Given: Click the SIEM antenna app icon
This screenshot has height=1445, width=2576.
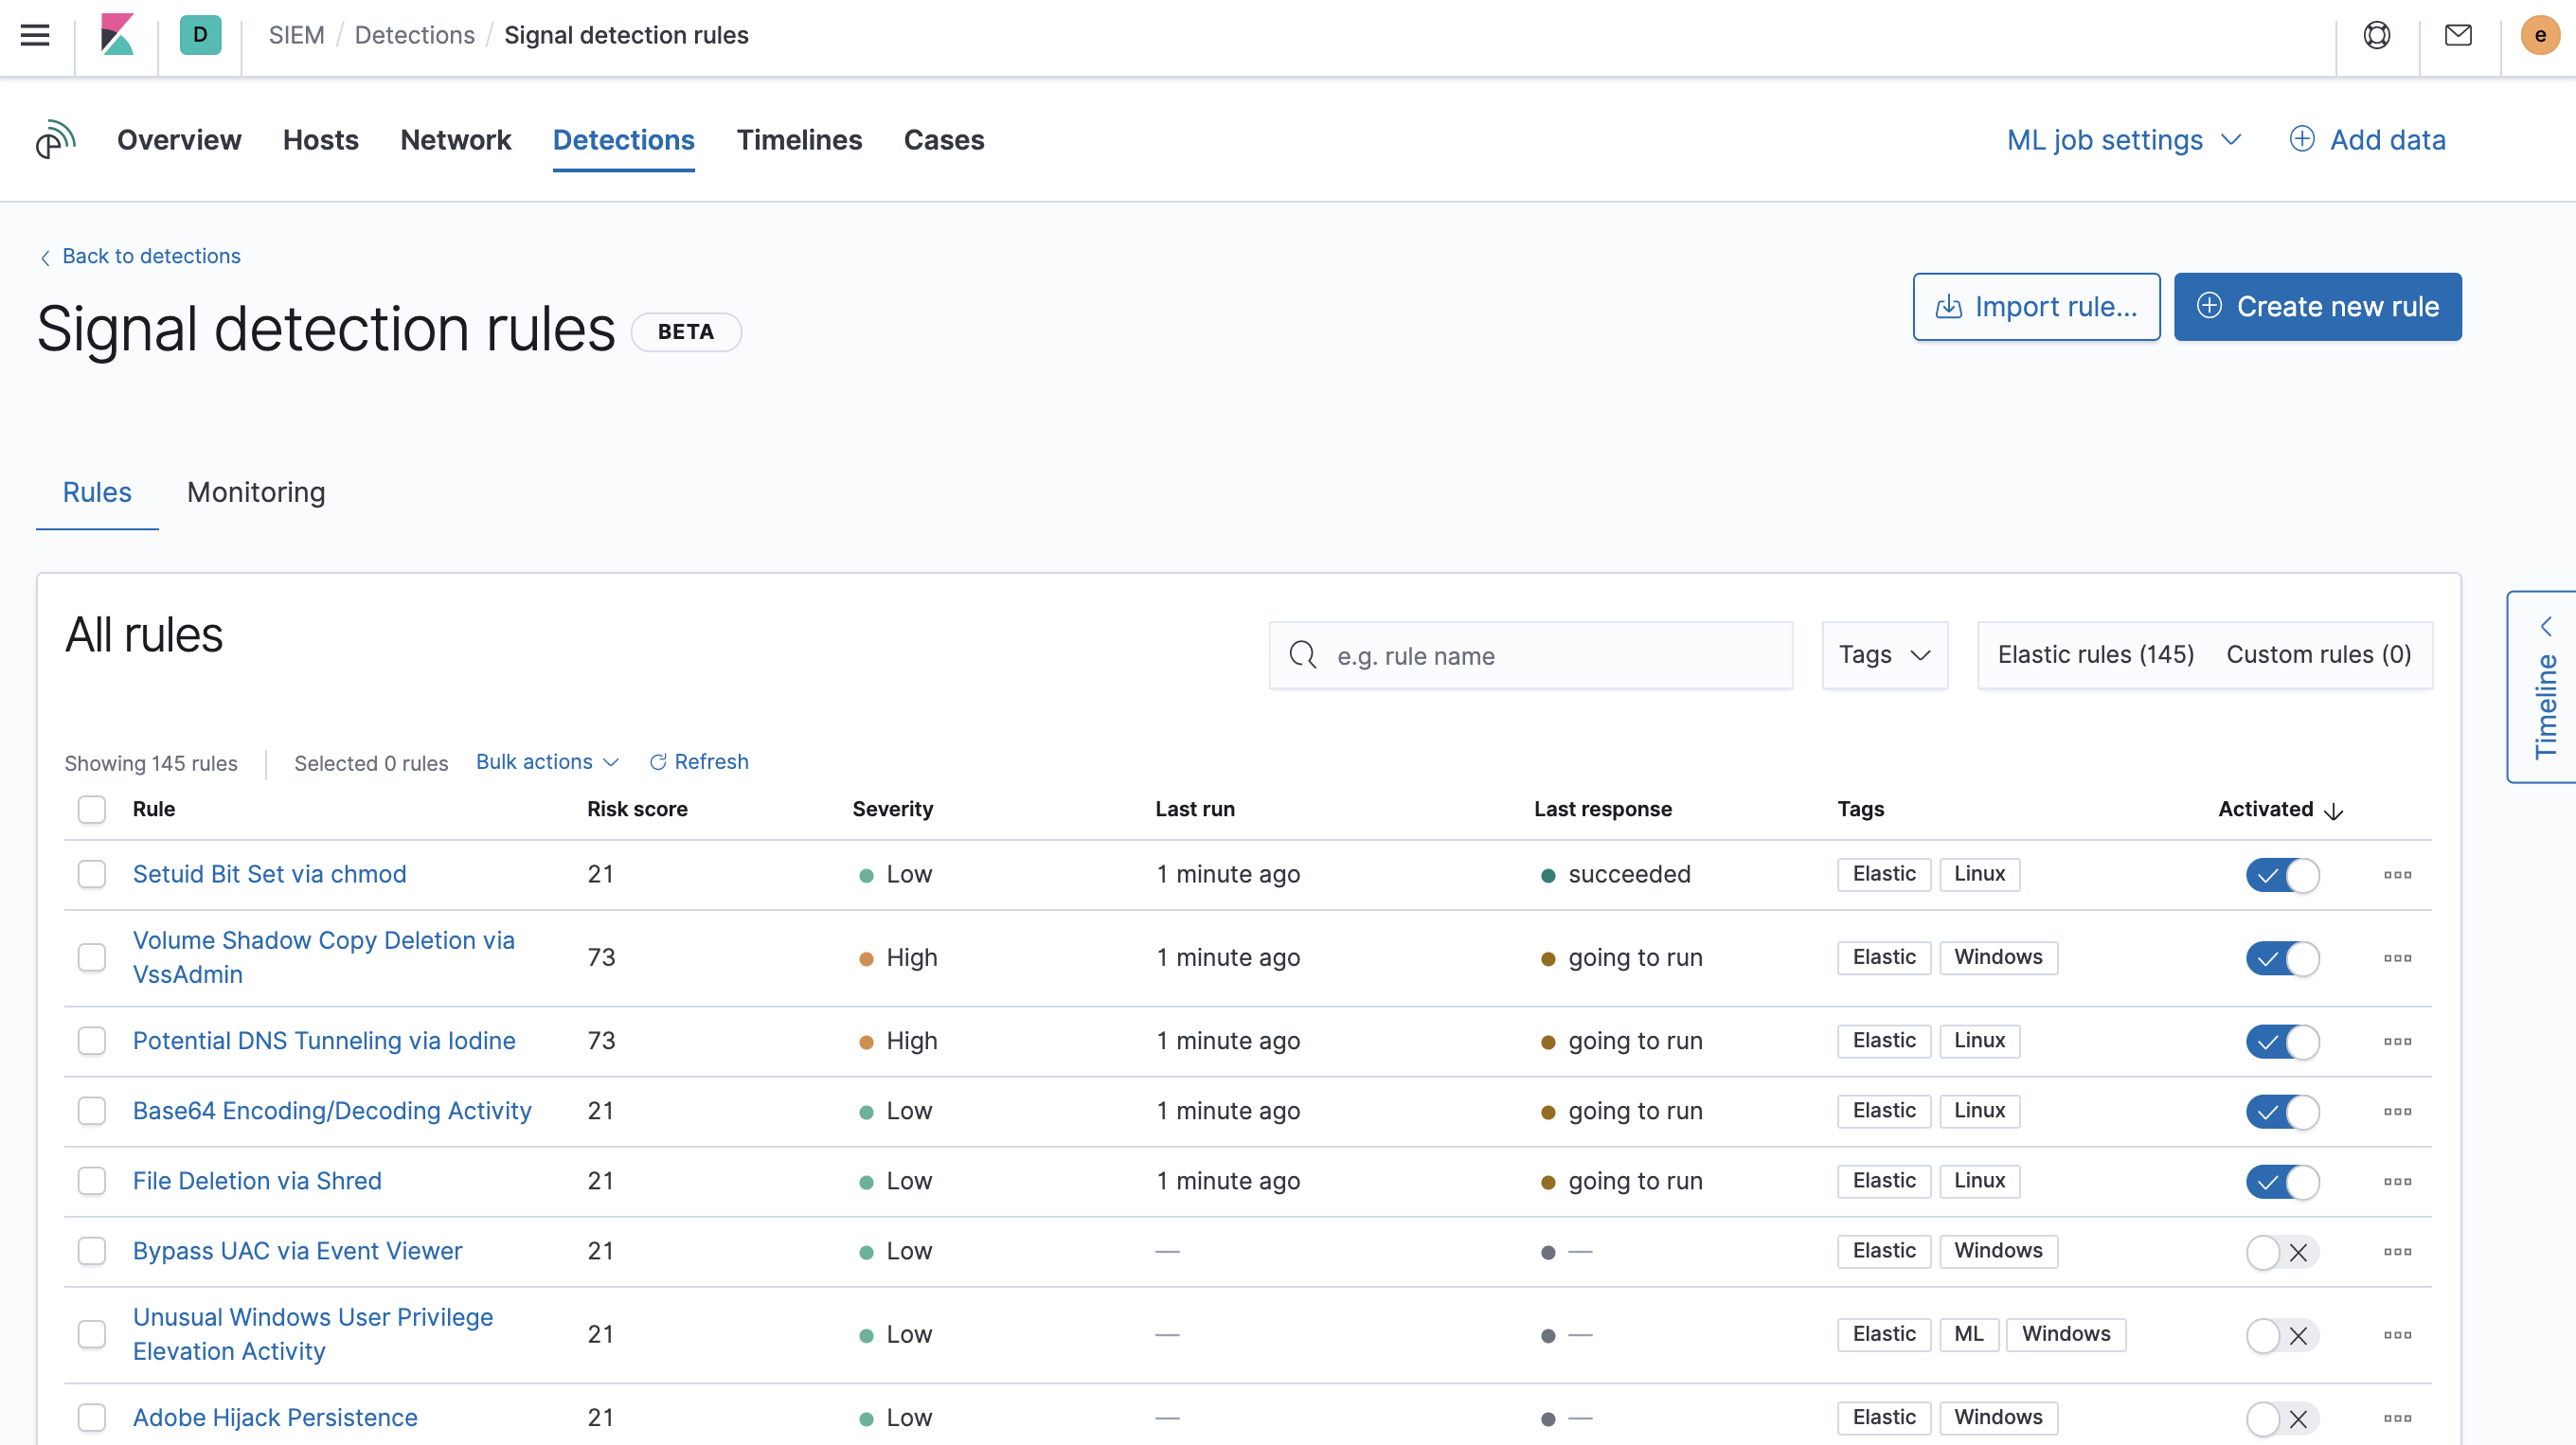Looking at the screenshot, I should click(55, 140).
